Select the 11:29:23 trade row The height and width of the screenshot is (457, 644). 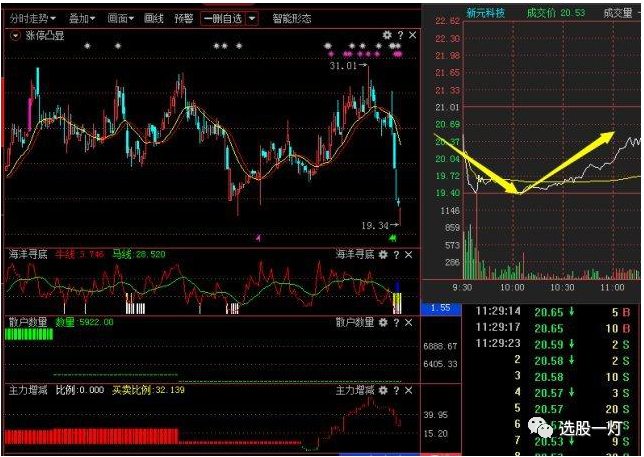point(552,344)
